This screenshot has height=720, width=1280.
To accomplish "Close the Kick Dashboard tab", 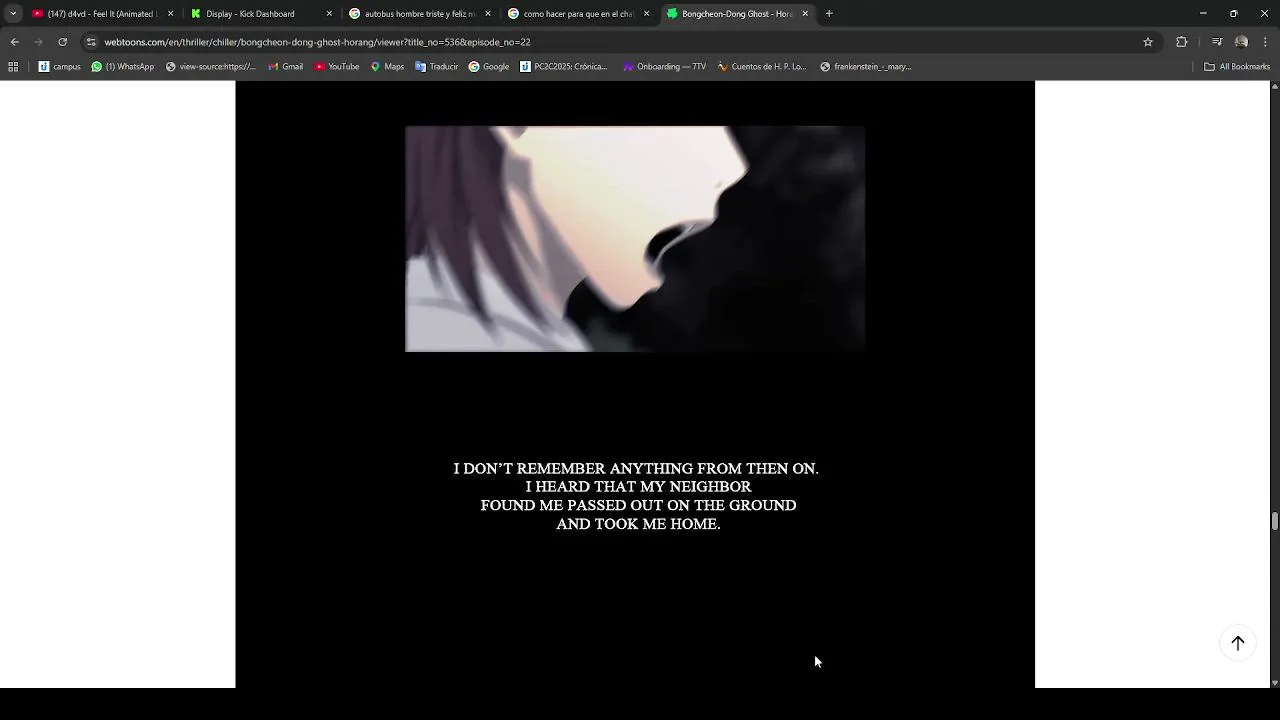I will 329,14.
